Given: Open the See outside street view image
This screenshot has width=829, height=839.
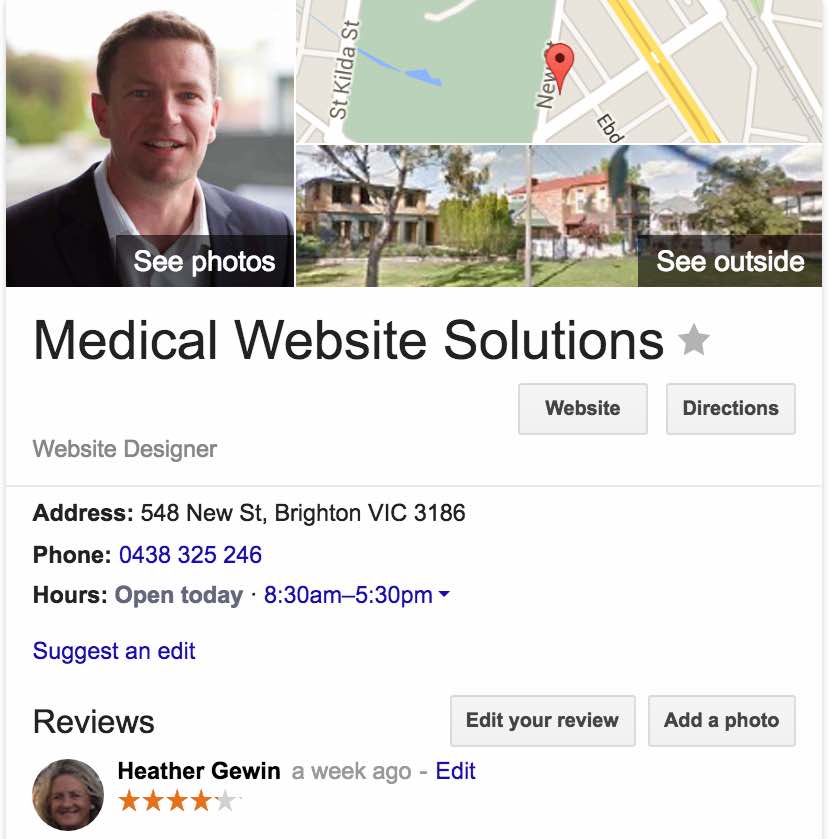Looking at the screenshot, I should click(559, 216).
